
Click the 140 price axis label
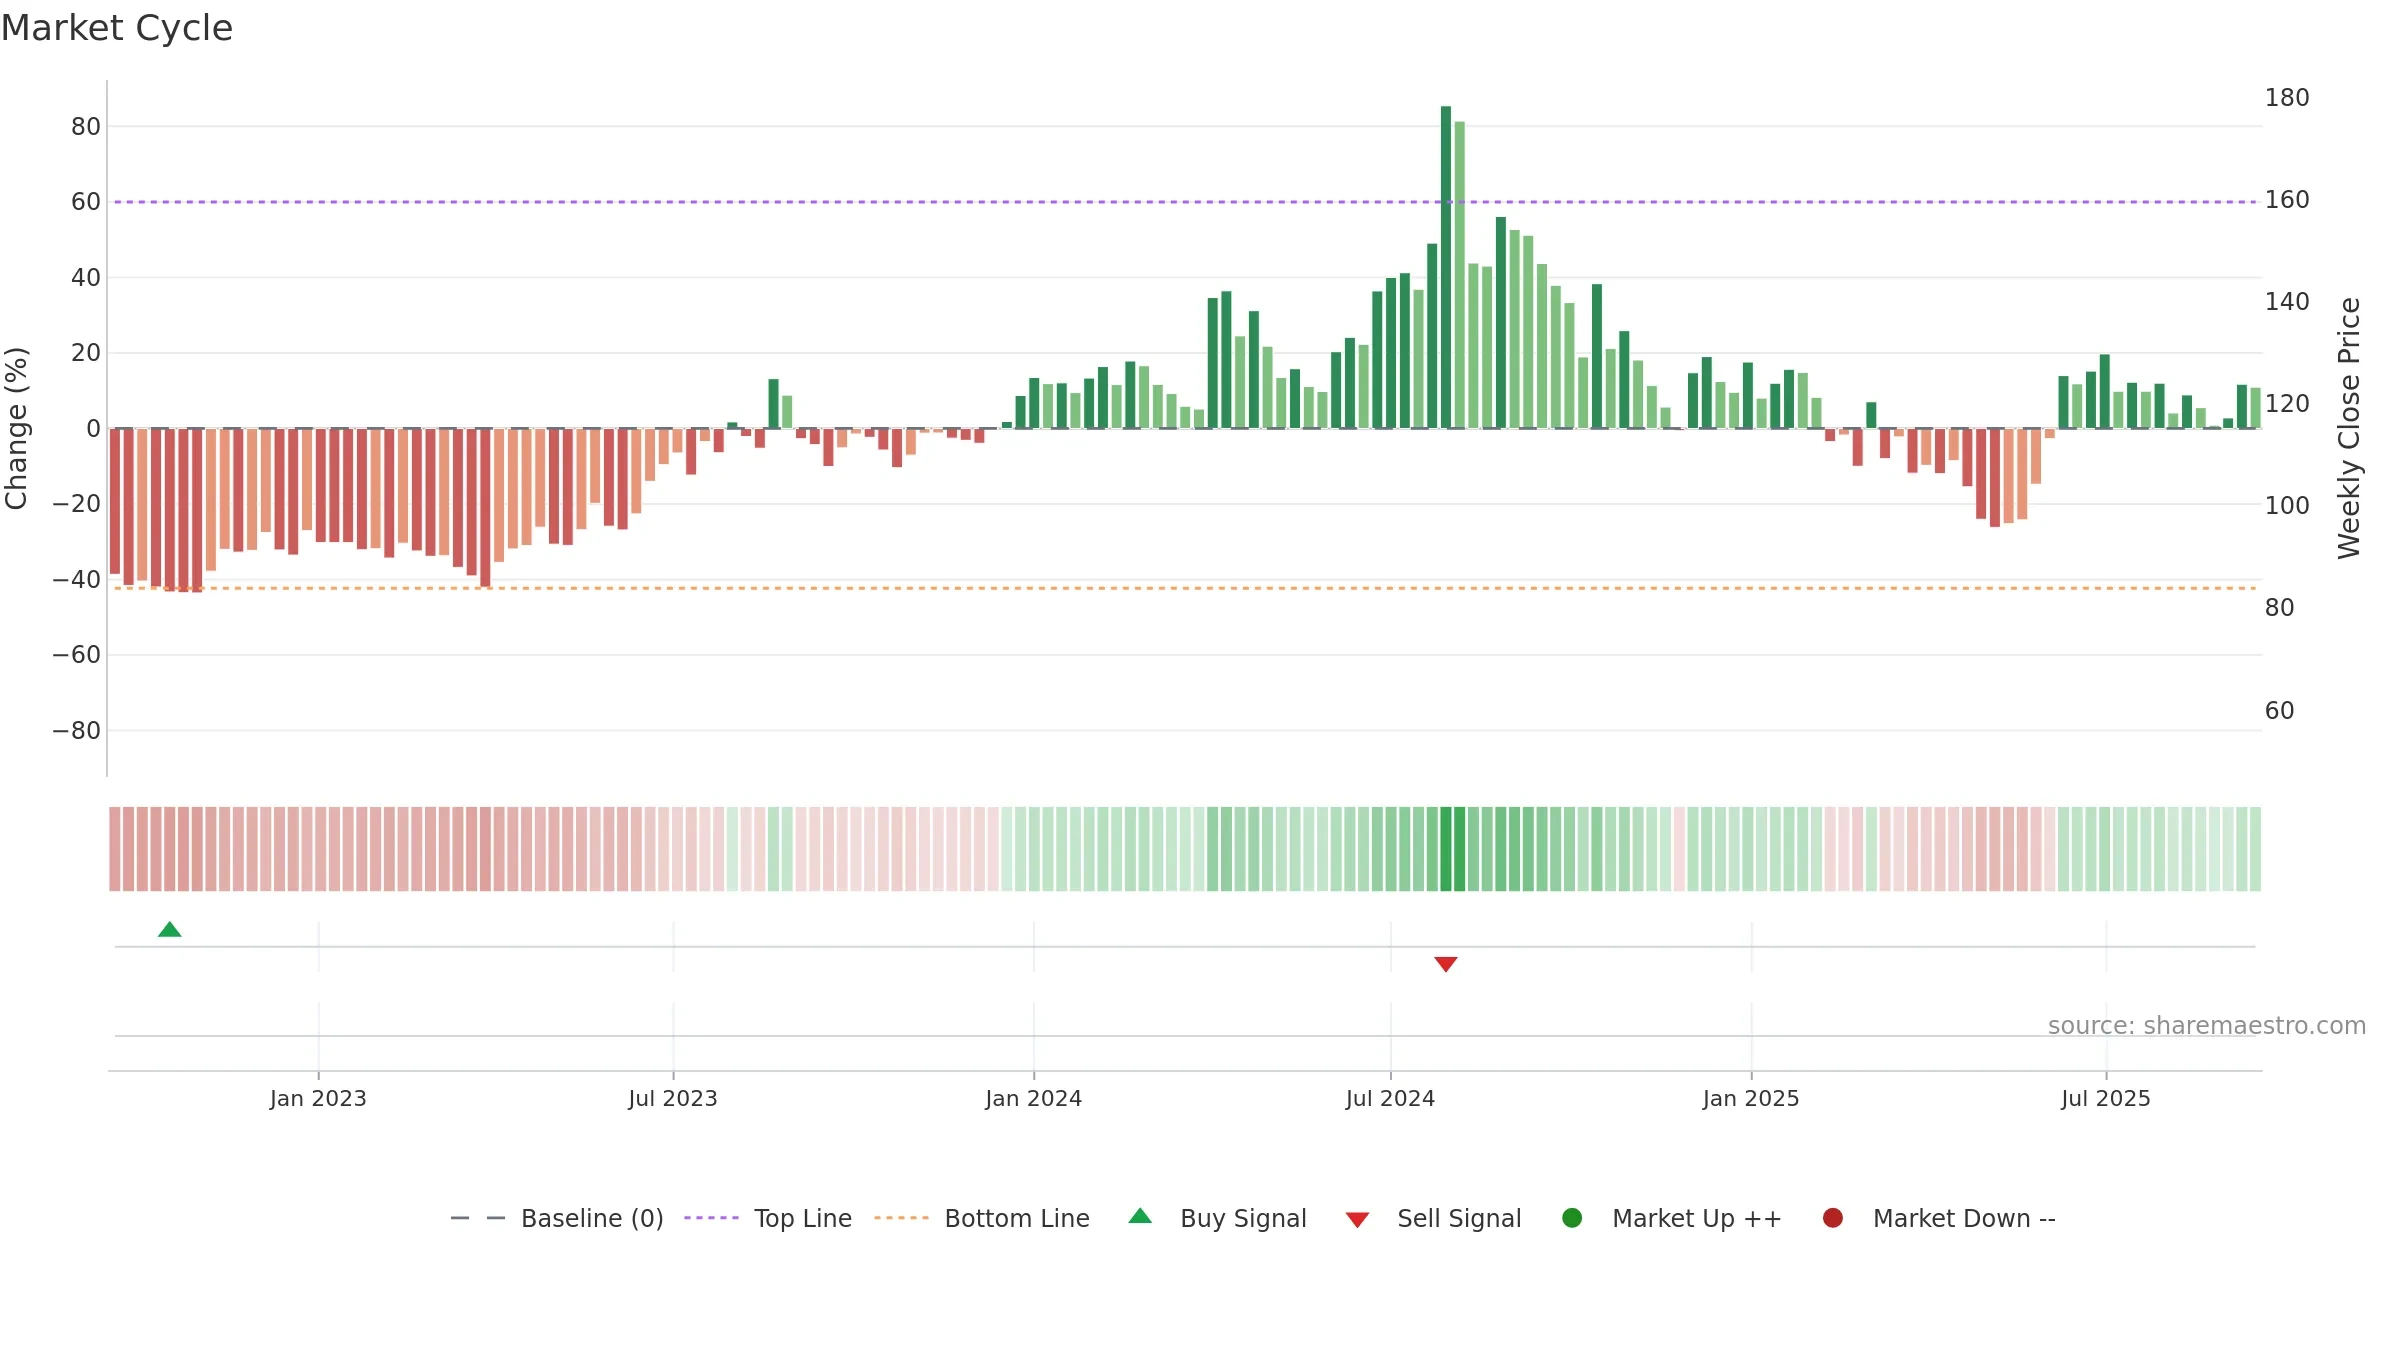click(2287, 302)
